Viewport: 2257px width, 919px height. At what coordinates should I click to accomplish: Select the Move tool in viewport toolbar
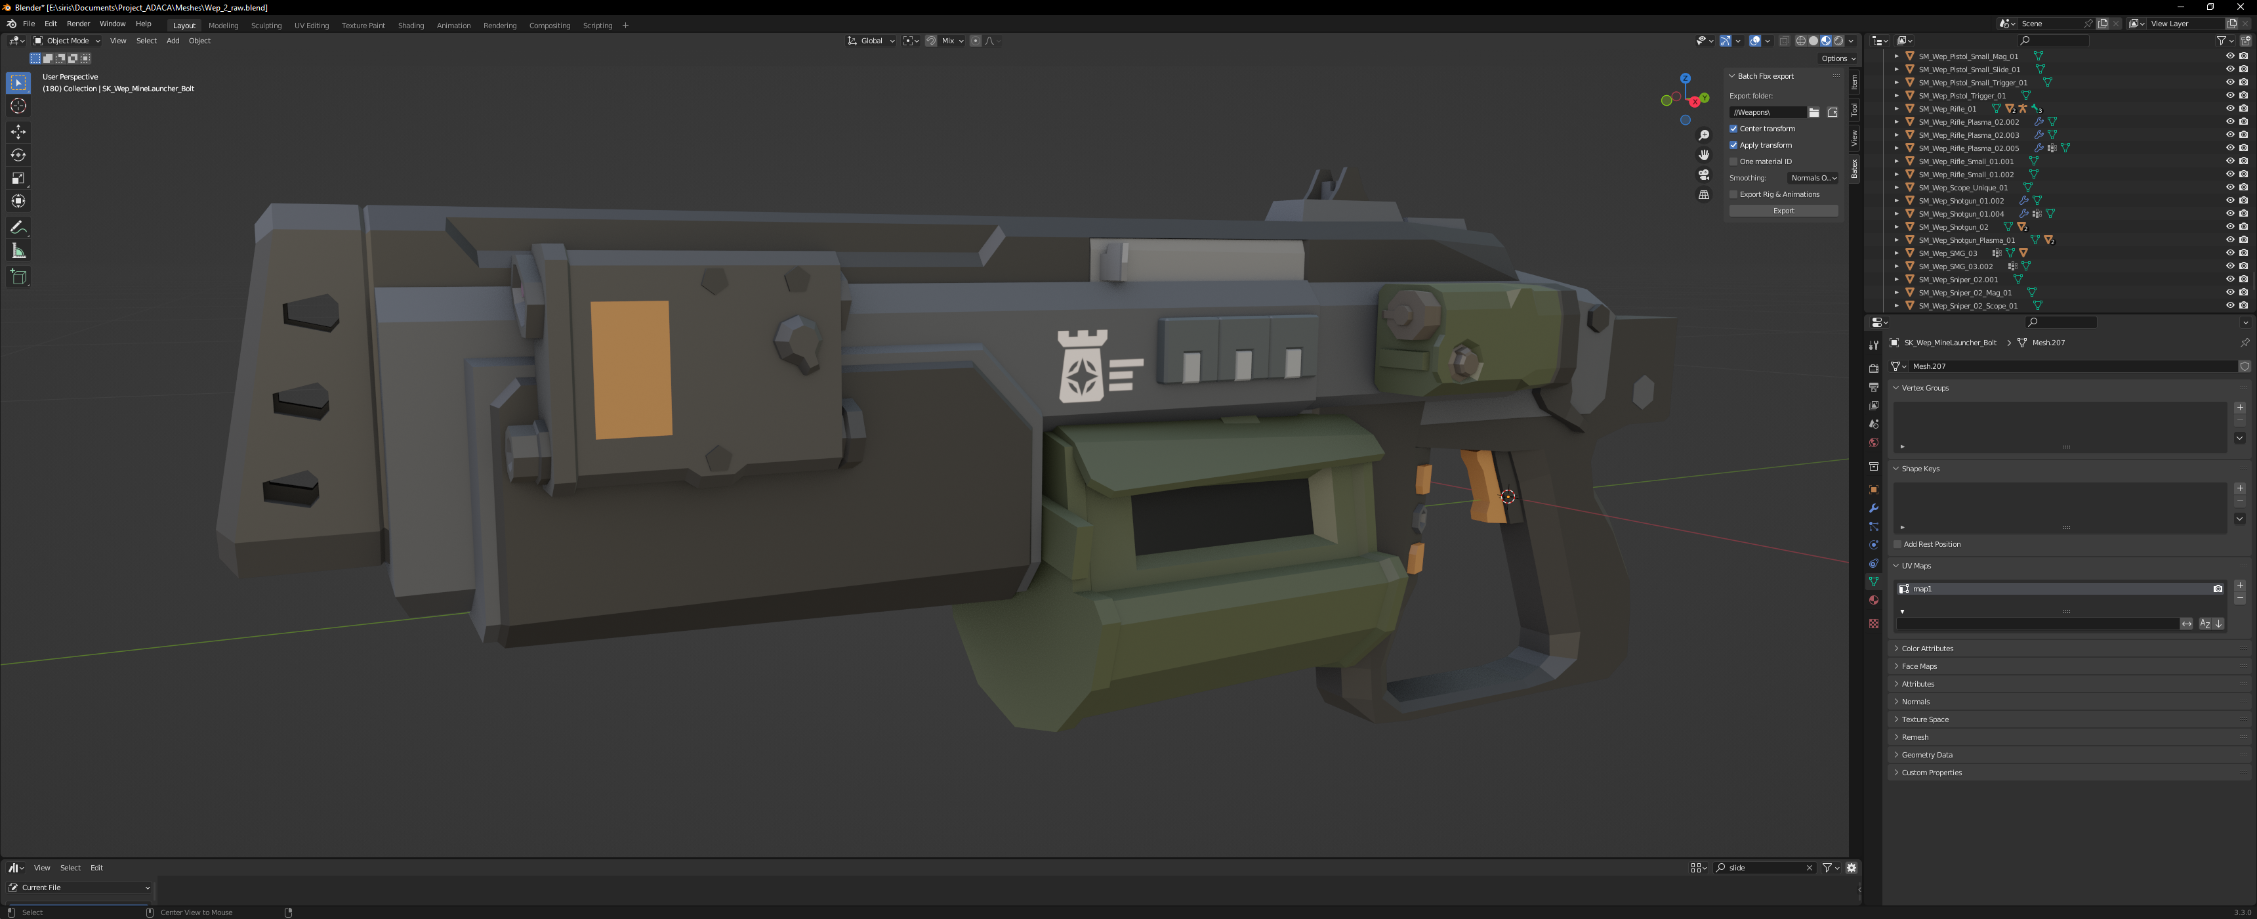click(x=18, y=132)
